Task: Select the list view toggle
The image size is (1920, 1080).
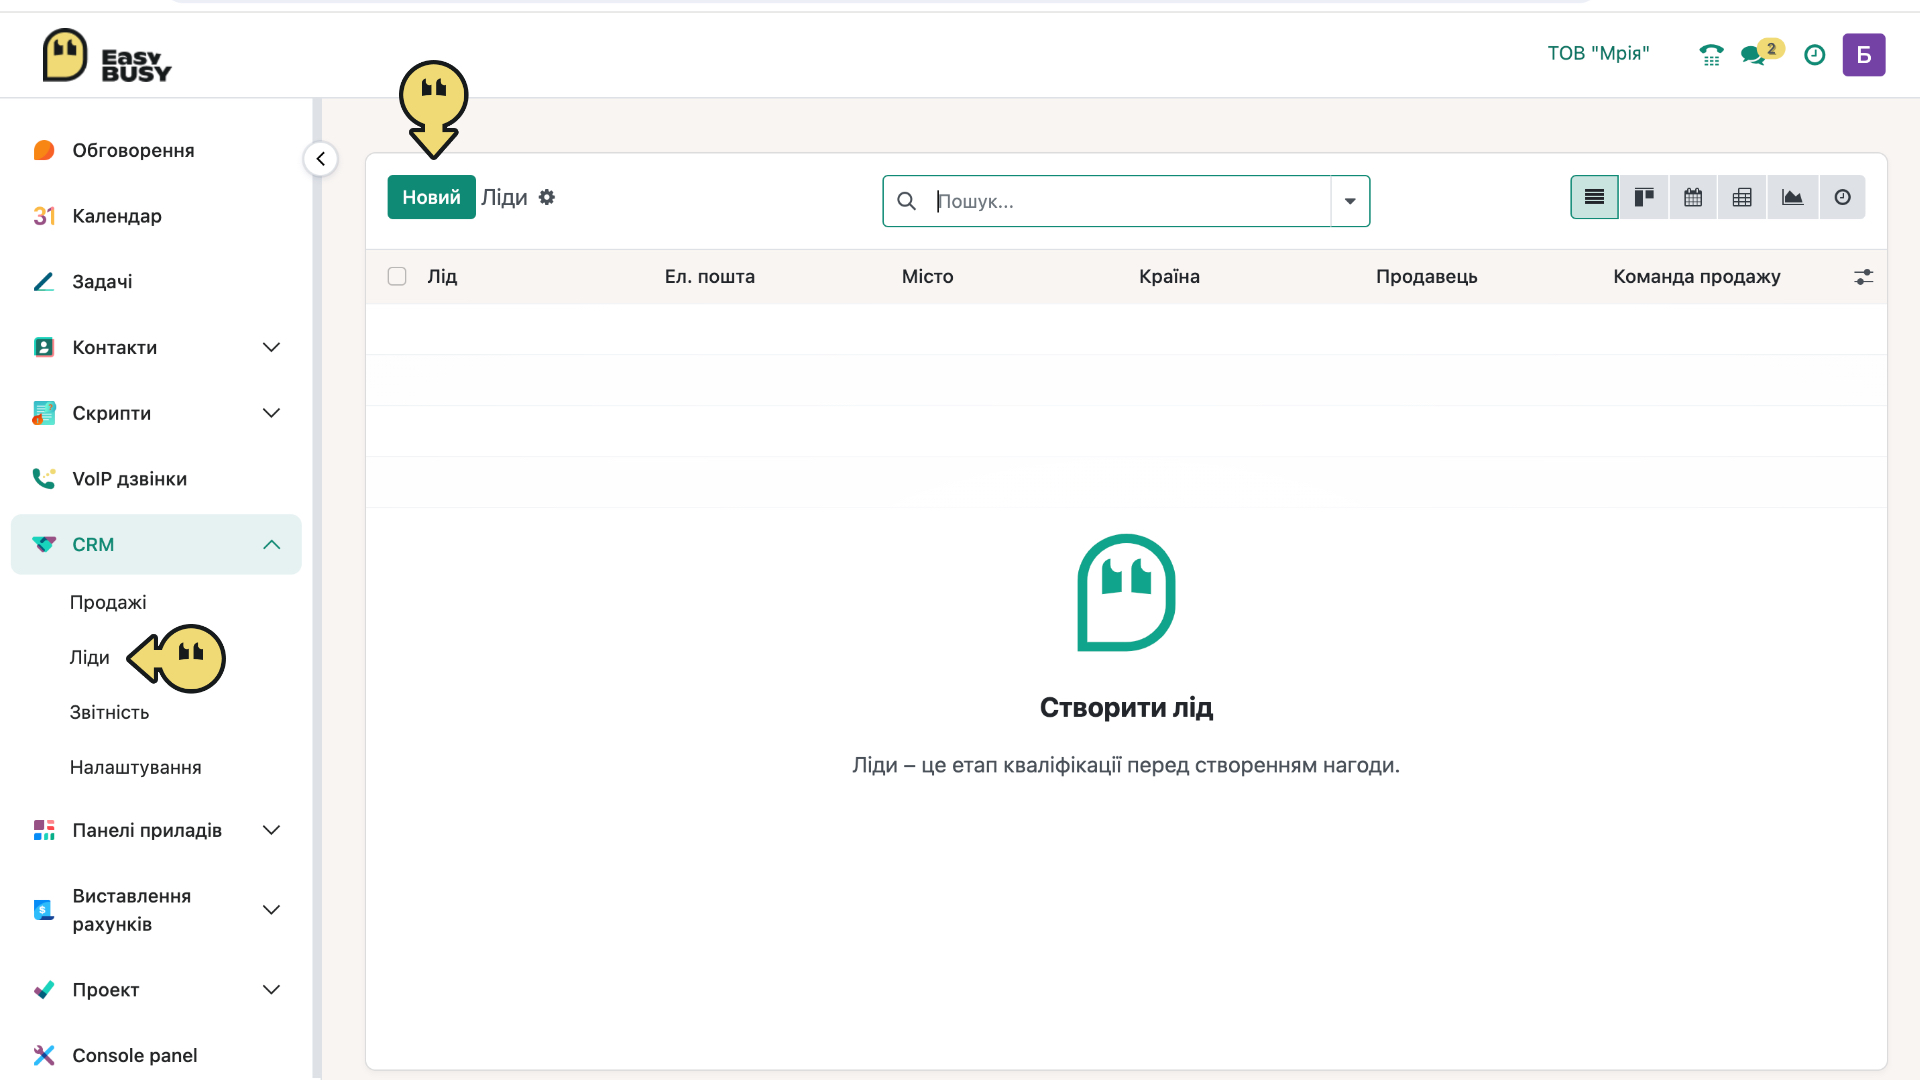Action: tap(1594, 197)
